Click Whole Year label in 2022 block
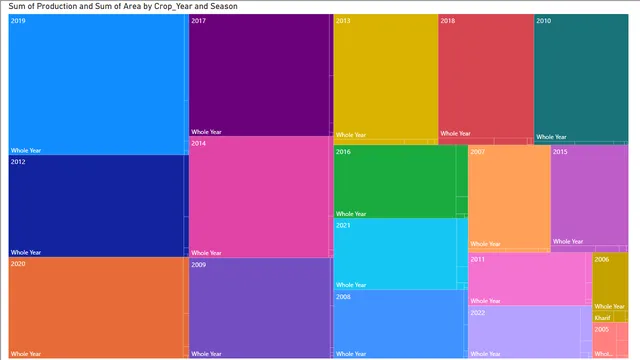640x360 pixels. coord(485,354)
